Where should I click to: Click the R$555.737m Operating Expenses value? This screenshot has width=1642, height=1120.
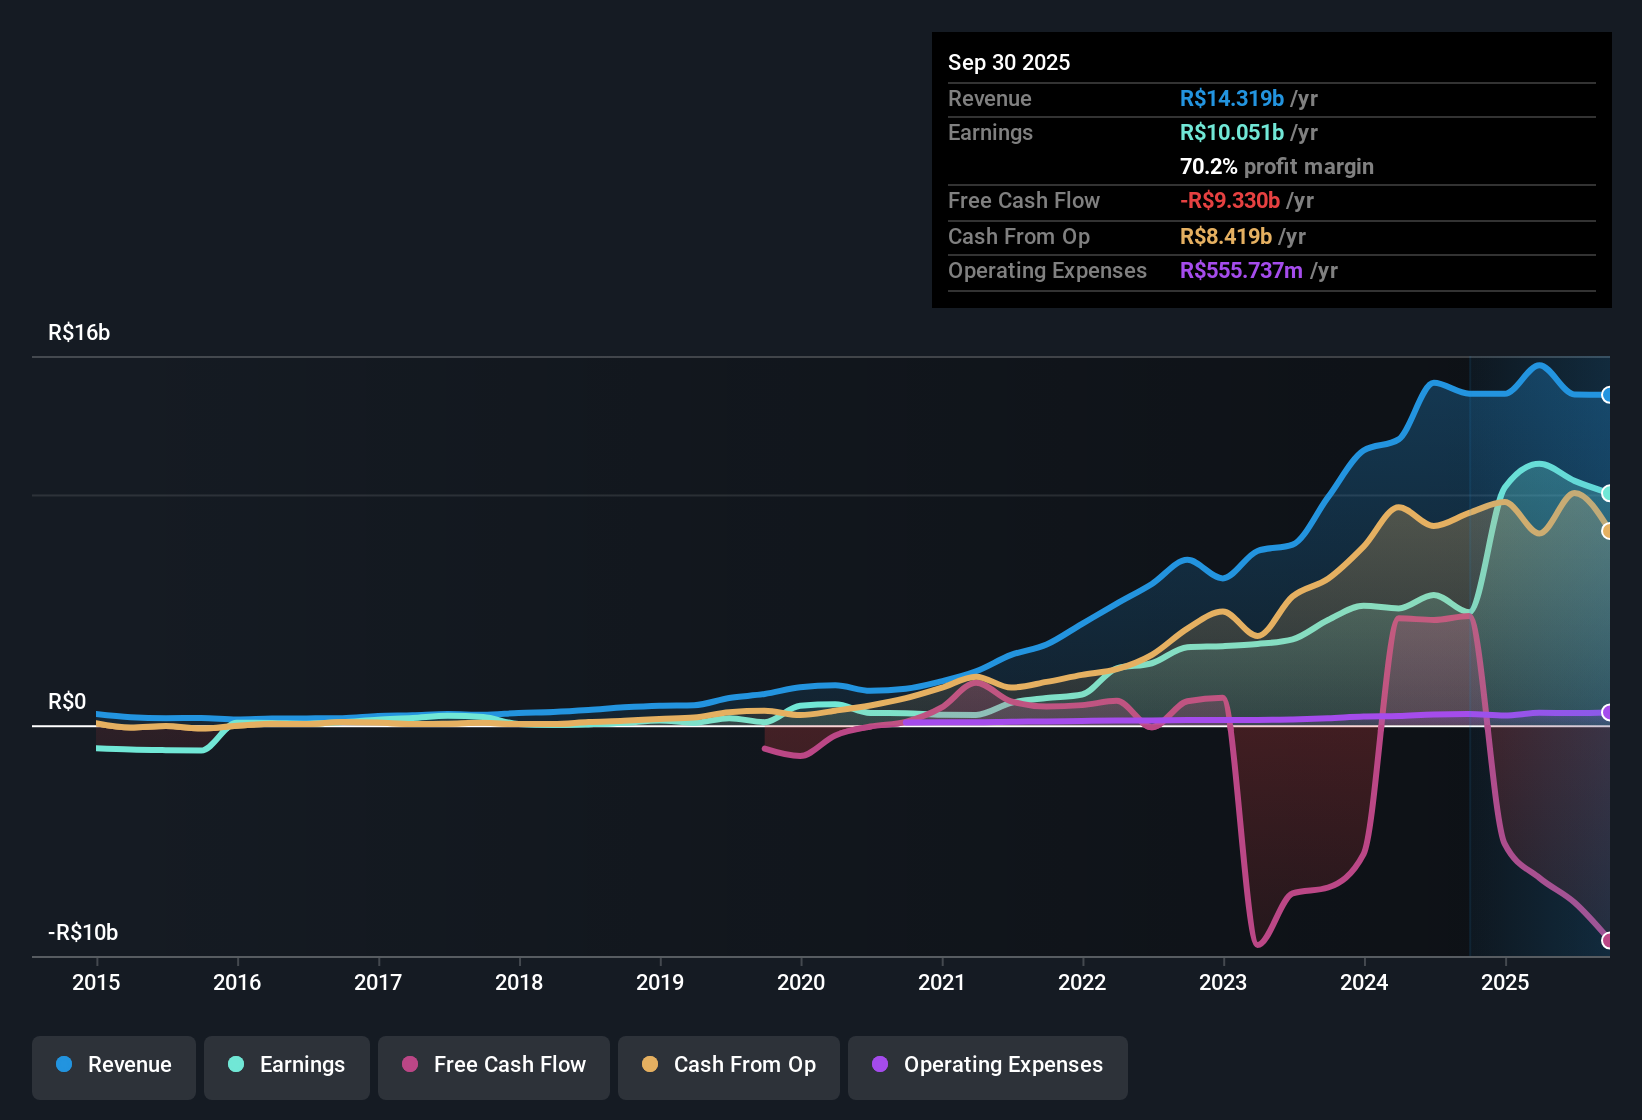pos(1241,271)
